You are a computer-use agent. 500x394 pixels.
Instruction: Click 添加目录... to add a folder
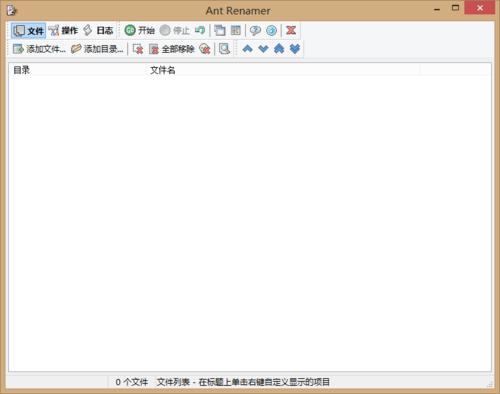pyautogui.click(x=97, y=49)
